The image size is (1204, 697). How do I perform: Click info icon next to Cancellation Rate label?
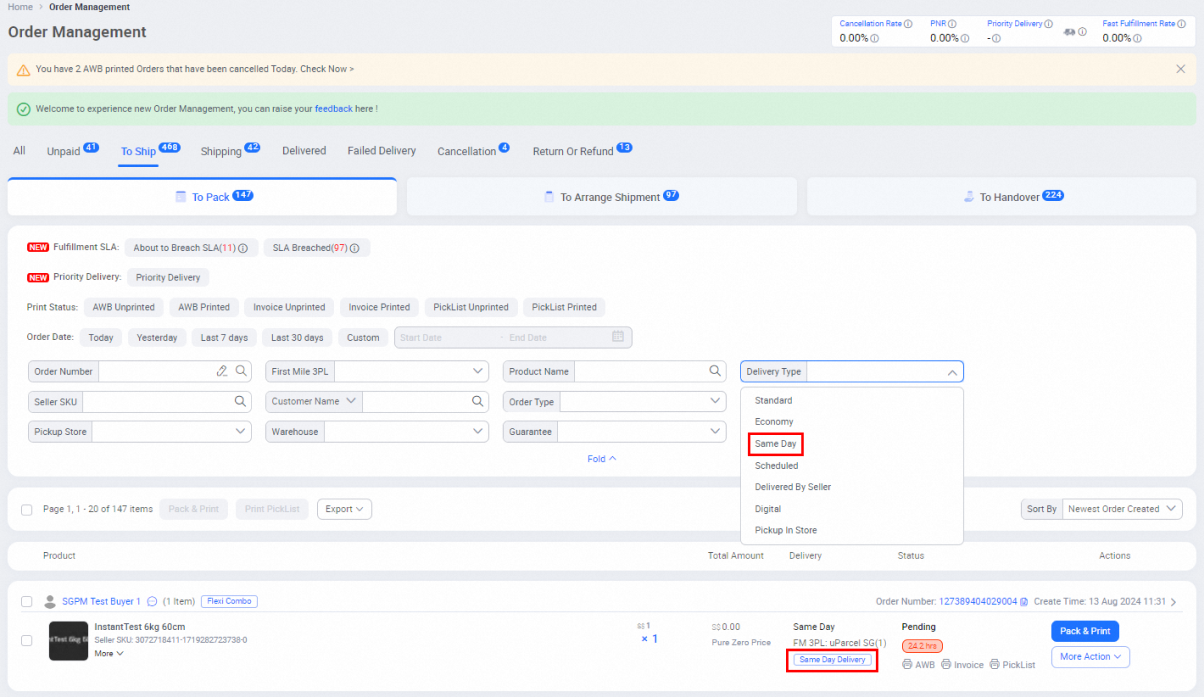908,24
